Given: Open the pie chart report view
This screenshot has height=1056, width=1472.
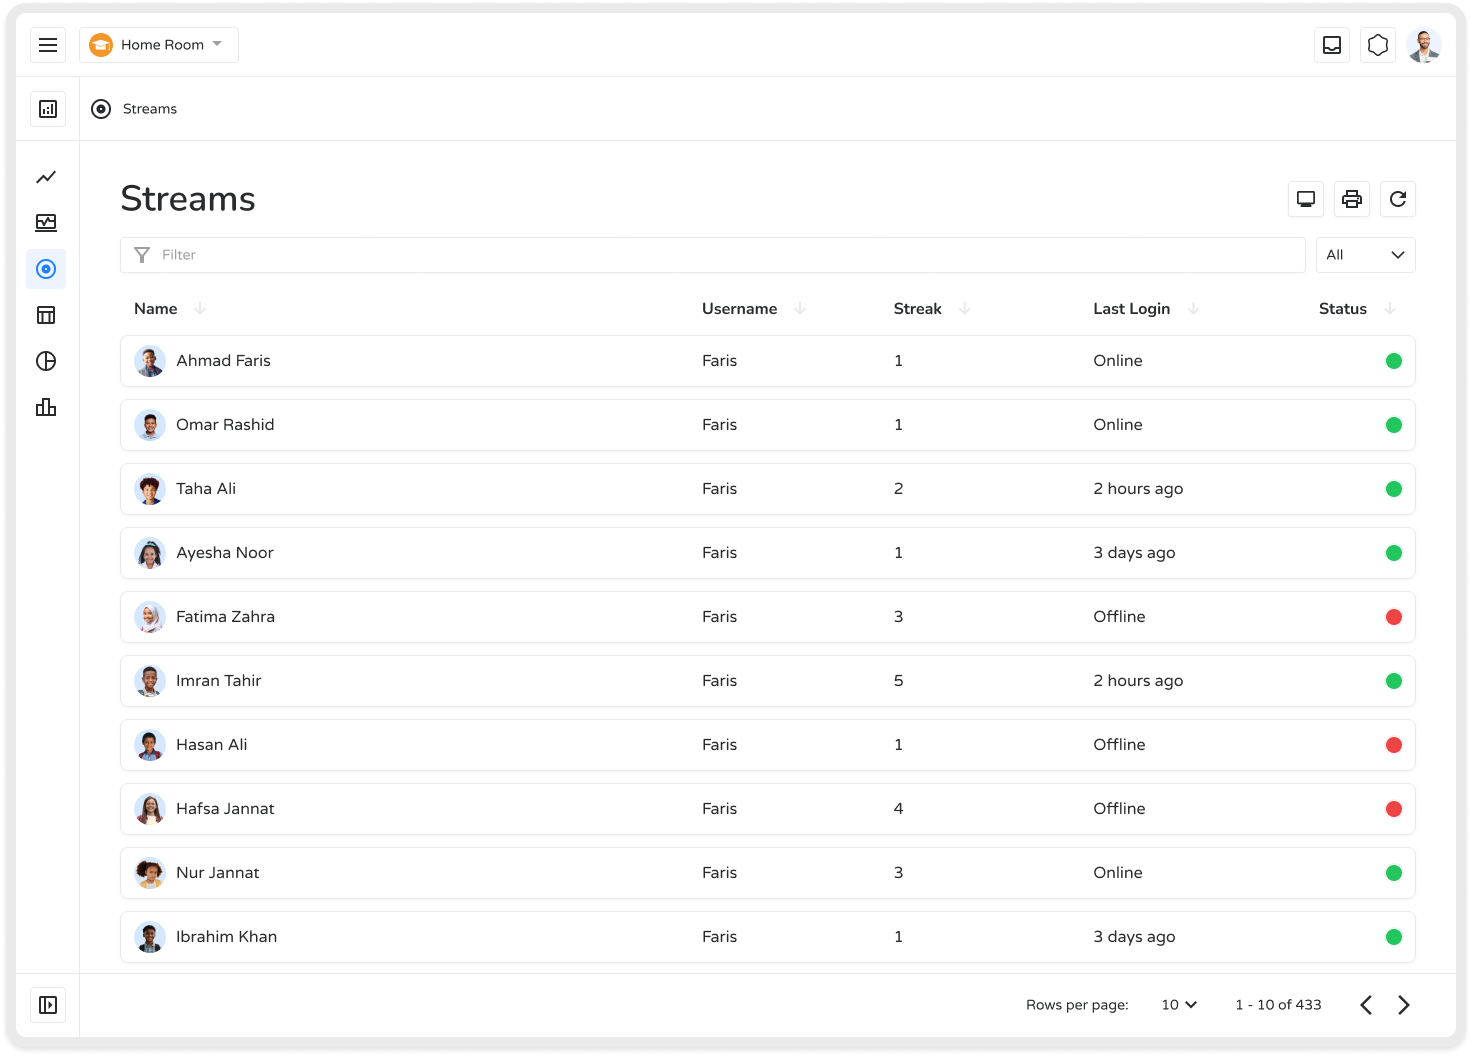Looking at the screenshot, I should coord(46,361).
